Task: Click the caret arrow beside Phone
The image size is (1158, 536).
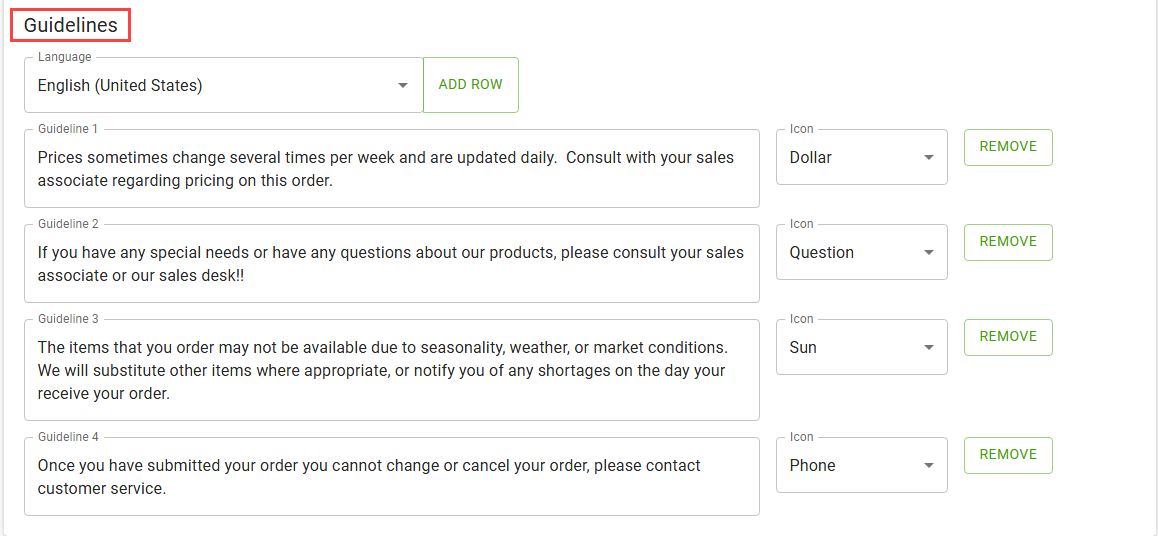Action: (929, 466)
